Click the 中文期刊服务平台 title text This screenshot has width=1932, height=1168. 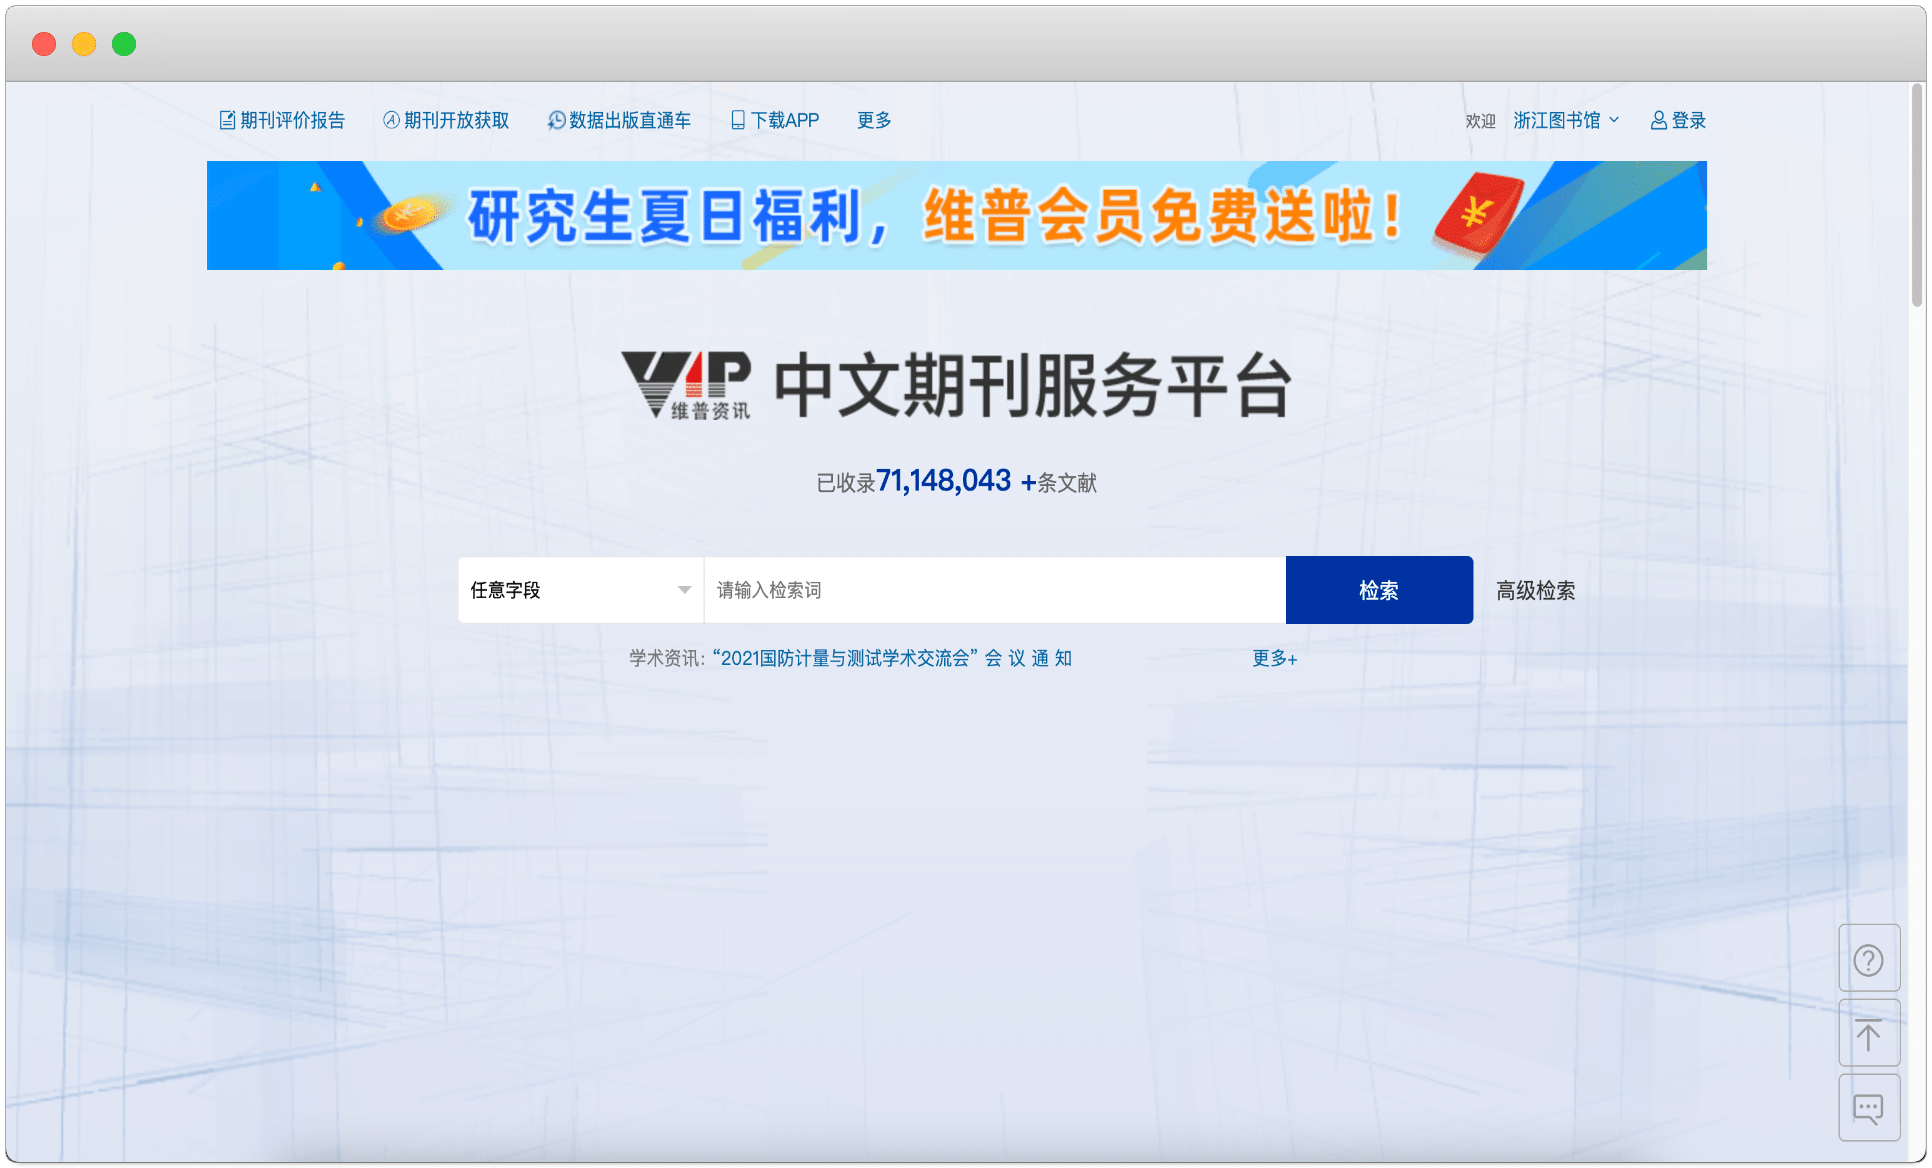[x=1033, y=385]
